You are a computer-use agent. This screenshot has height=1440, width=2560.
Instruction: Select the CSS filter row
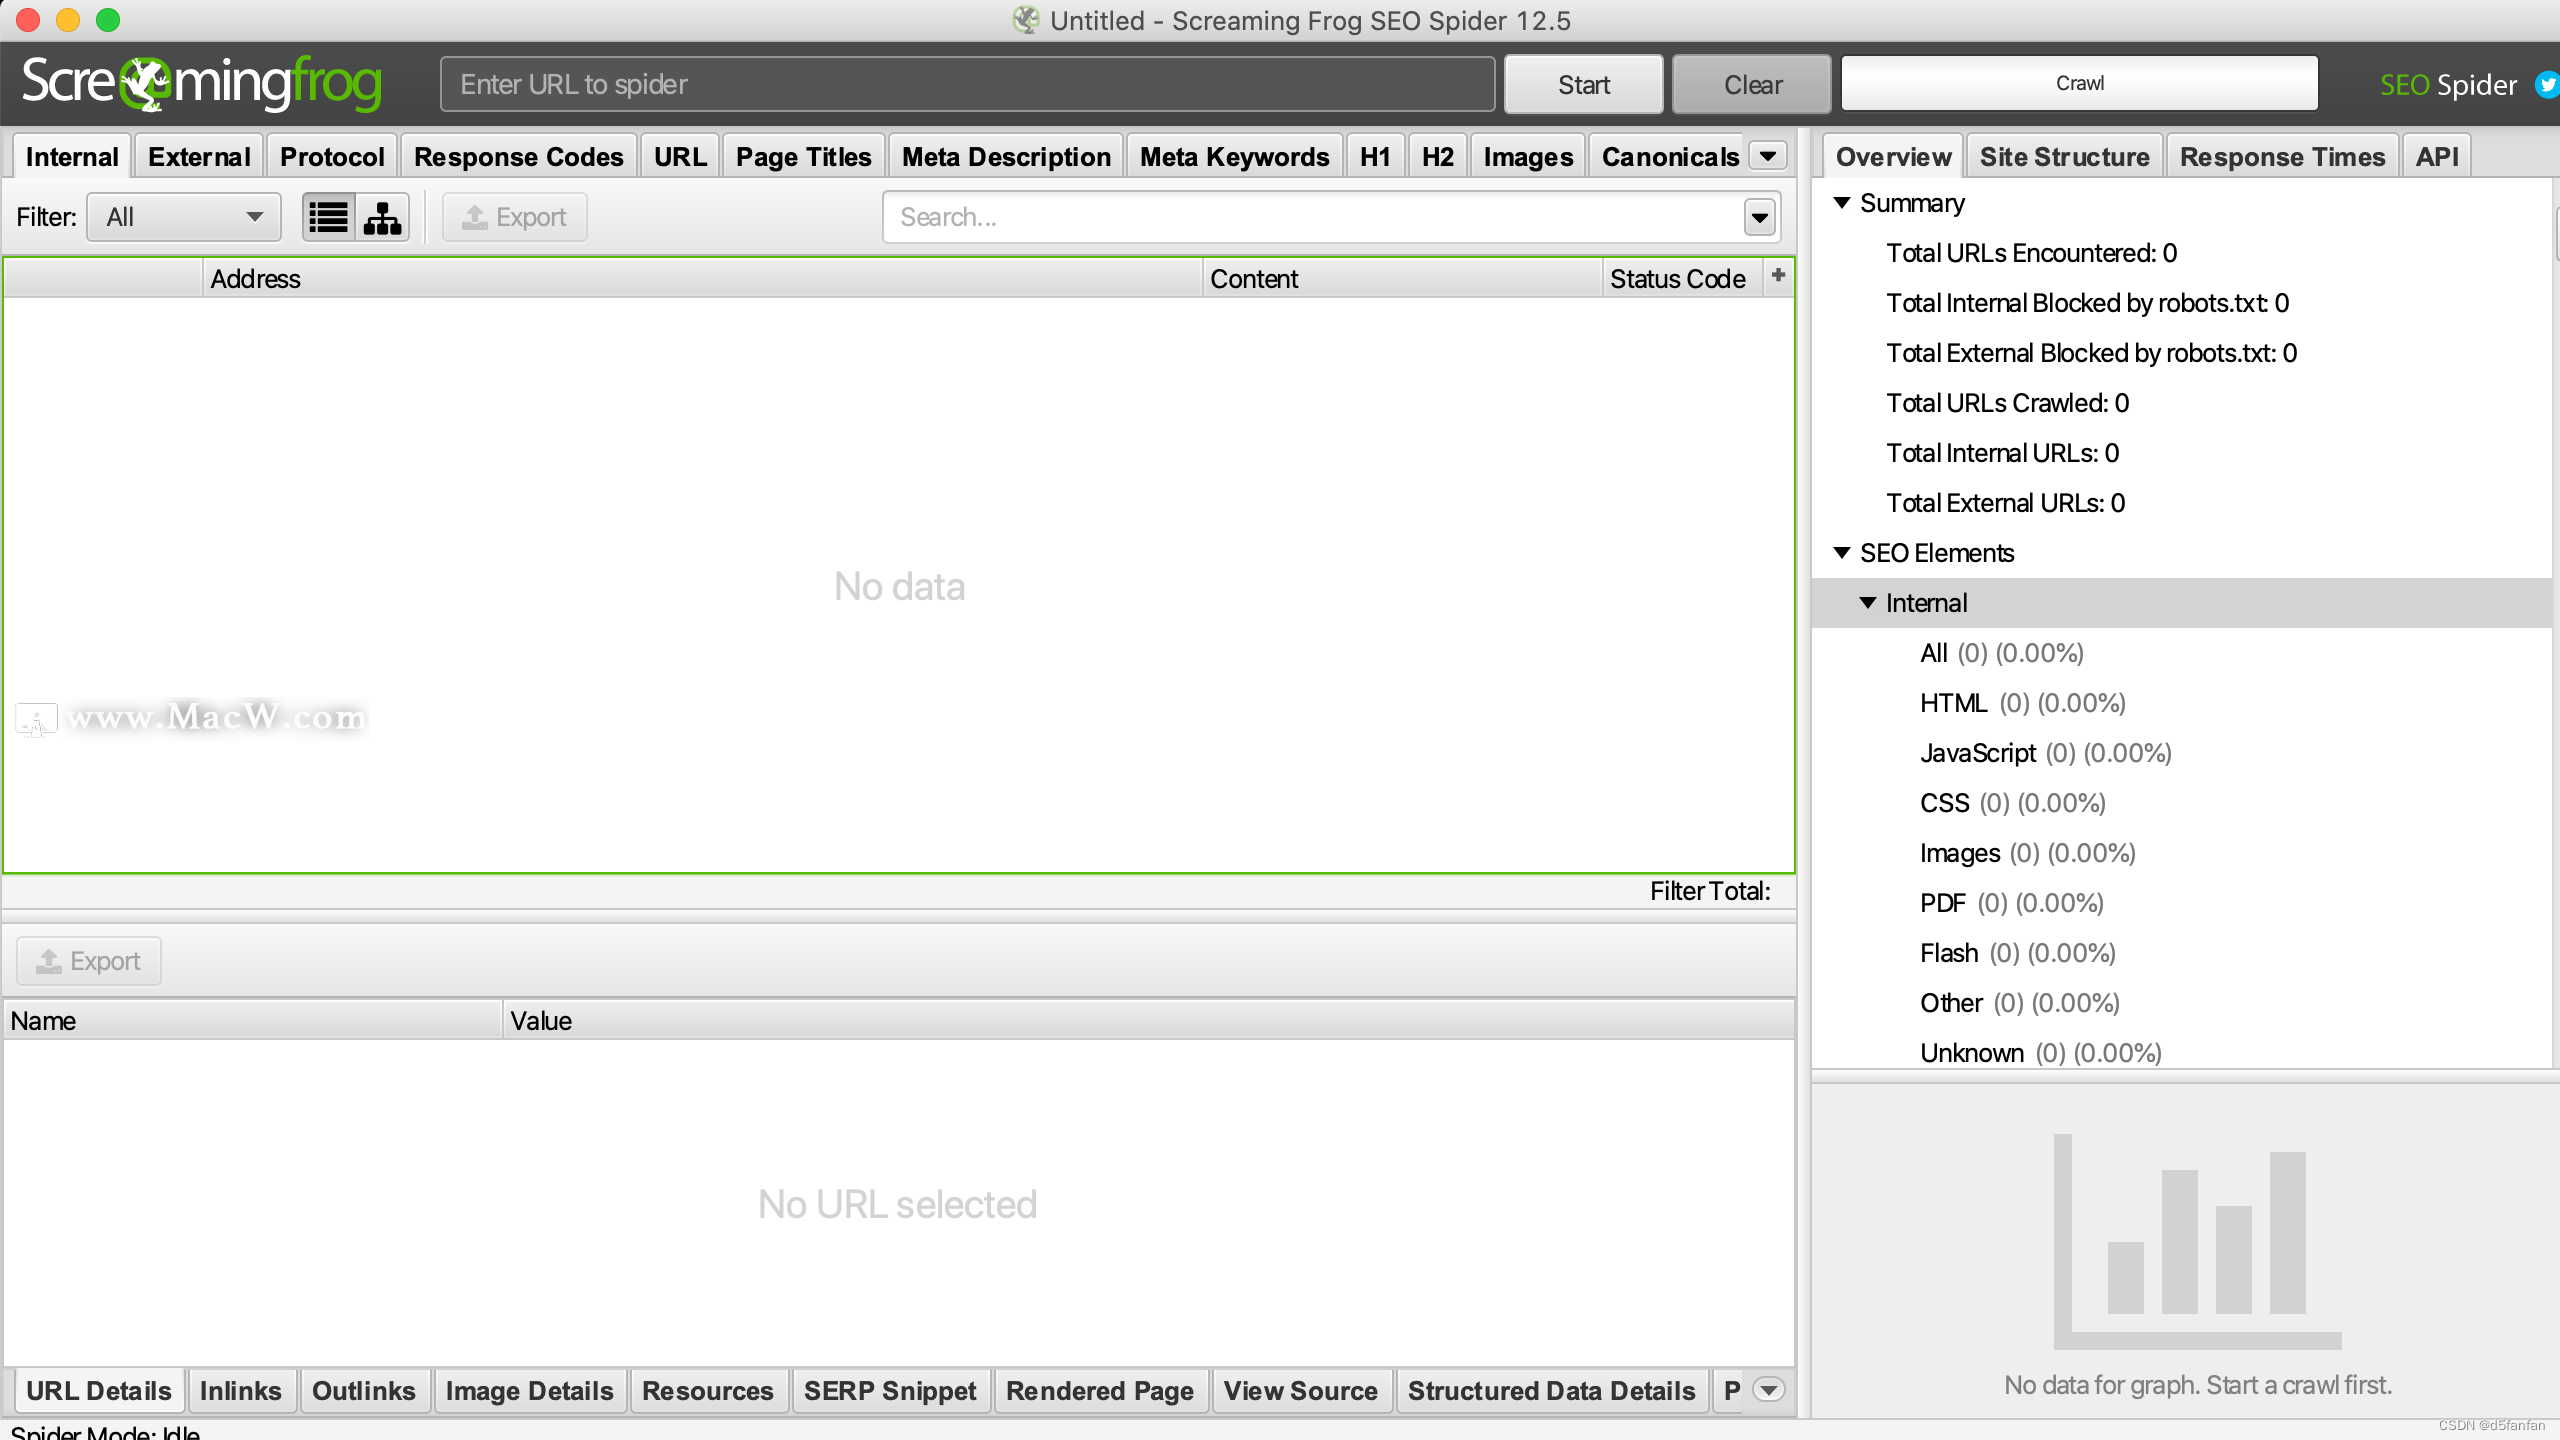pos(2183,803)
